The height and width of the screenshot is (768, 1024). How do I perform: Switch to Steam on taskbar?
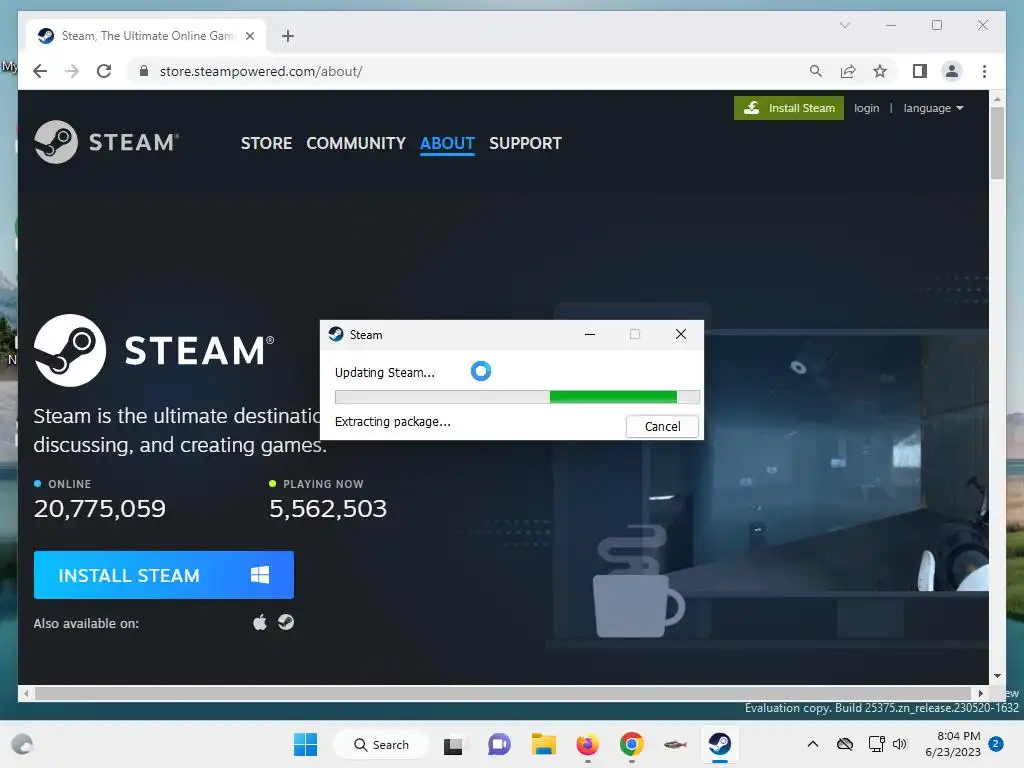(x=720, y=744)
